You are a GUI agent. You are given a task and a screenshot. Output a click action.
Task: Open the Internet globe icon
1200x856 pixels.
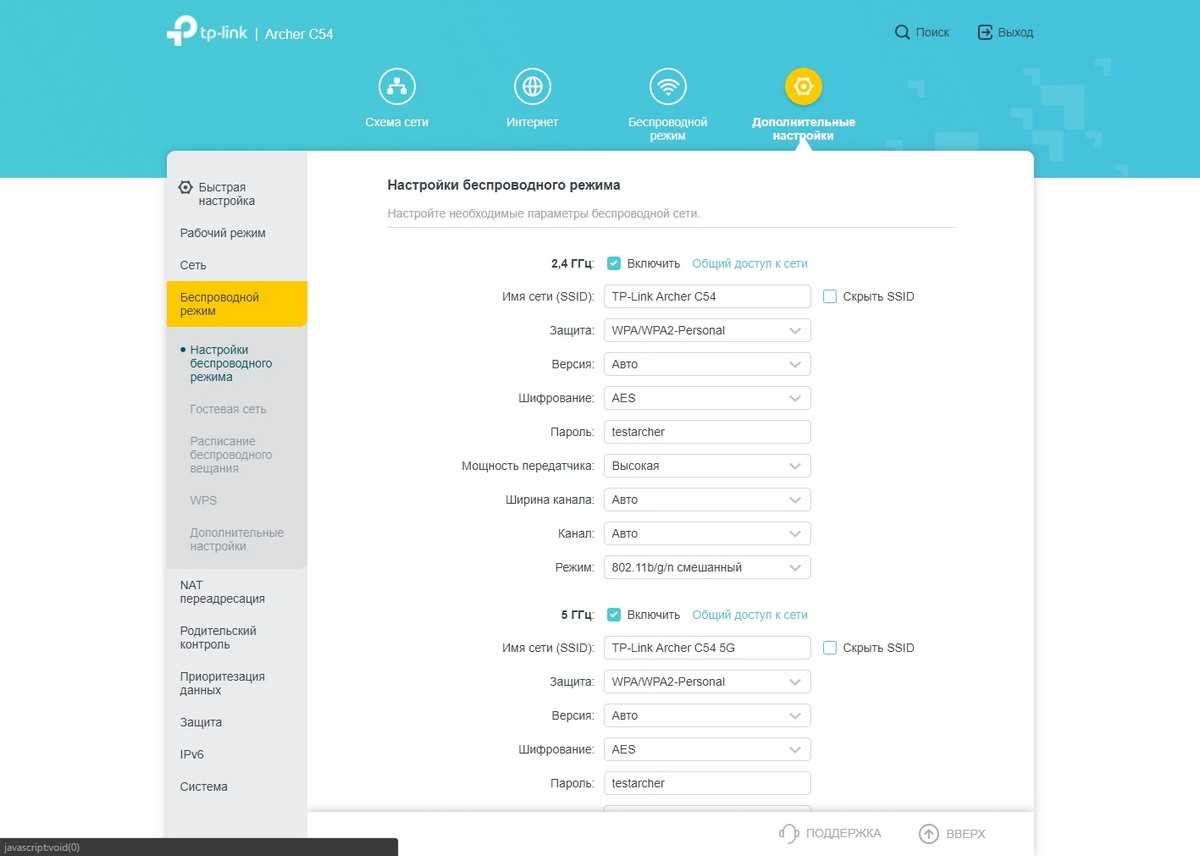532,87
